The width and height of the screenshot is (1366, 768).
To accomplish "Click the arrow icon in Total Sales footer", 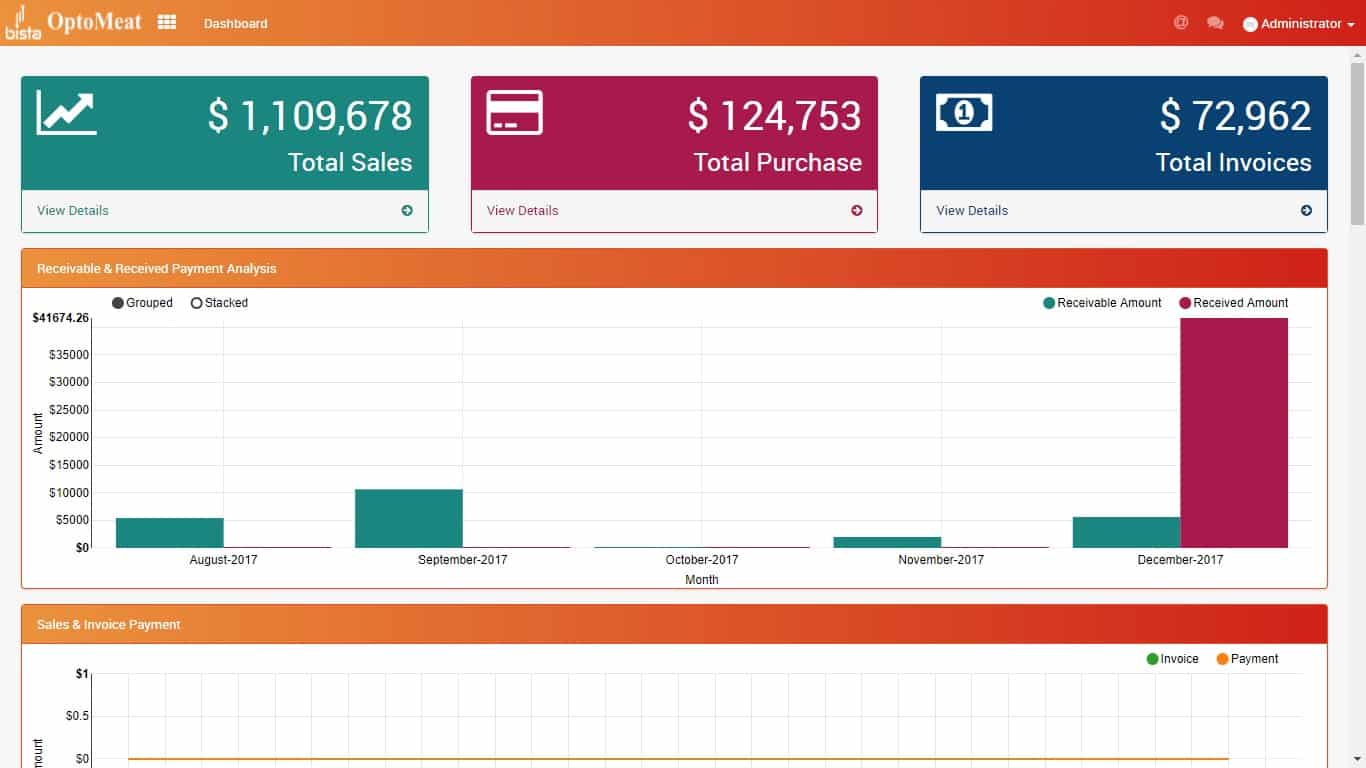I will [x=407, y=211].
